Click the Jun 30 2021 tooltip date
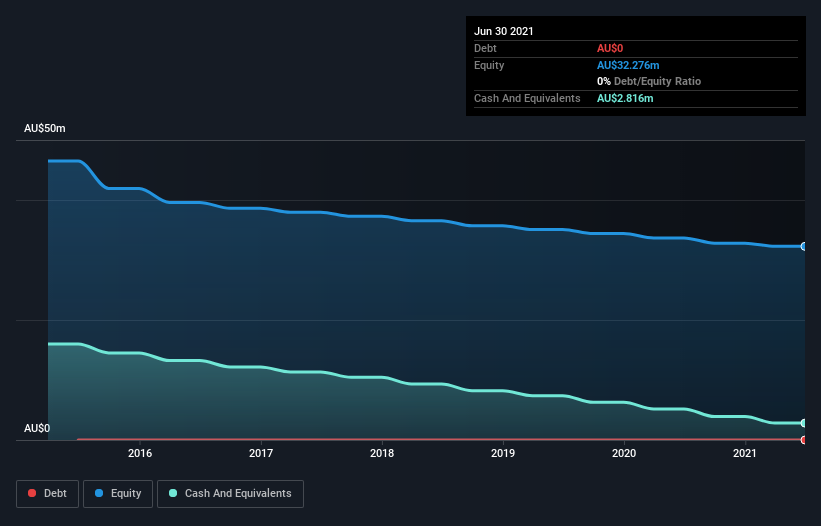Image resolution: width=821 pixels, height=526 pixels. (x=504, y=31)
